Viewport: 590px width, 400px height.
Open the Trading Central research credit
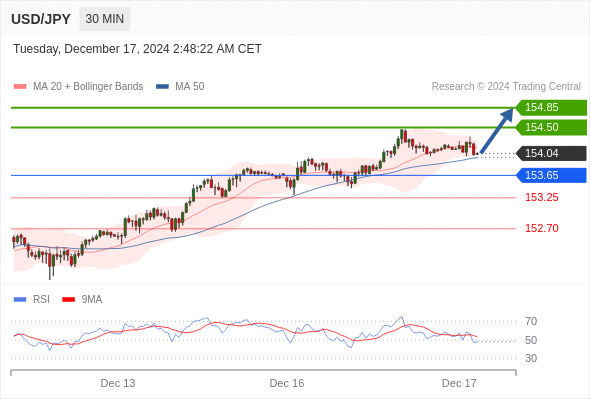pos(506,87)
